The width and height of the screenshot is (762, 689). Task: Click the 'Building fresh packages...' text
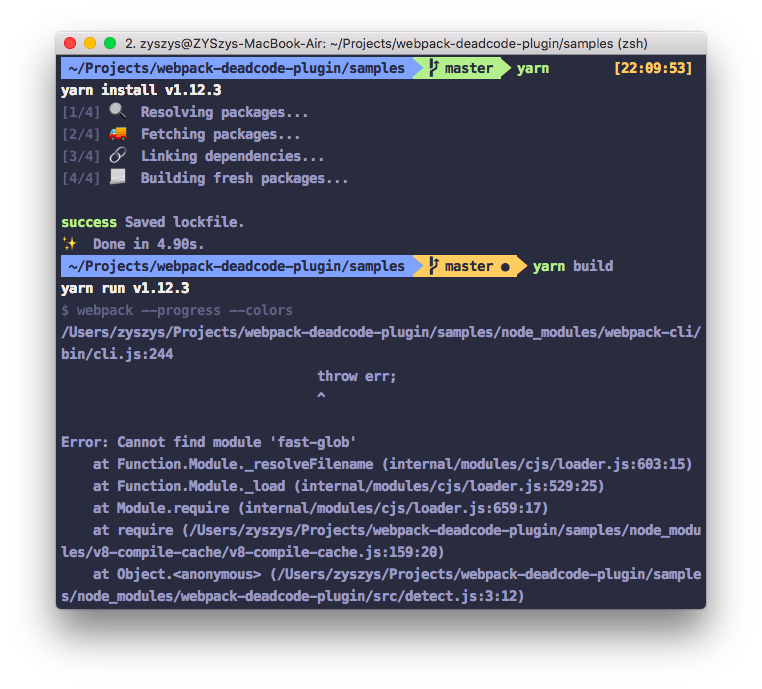[244, 178]
